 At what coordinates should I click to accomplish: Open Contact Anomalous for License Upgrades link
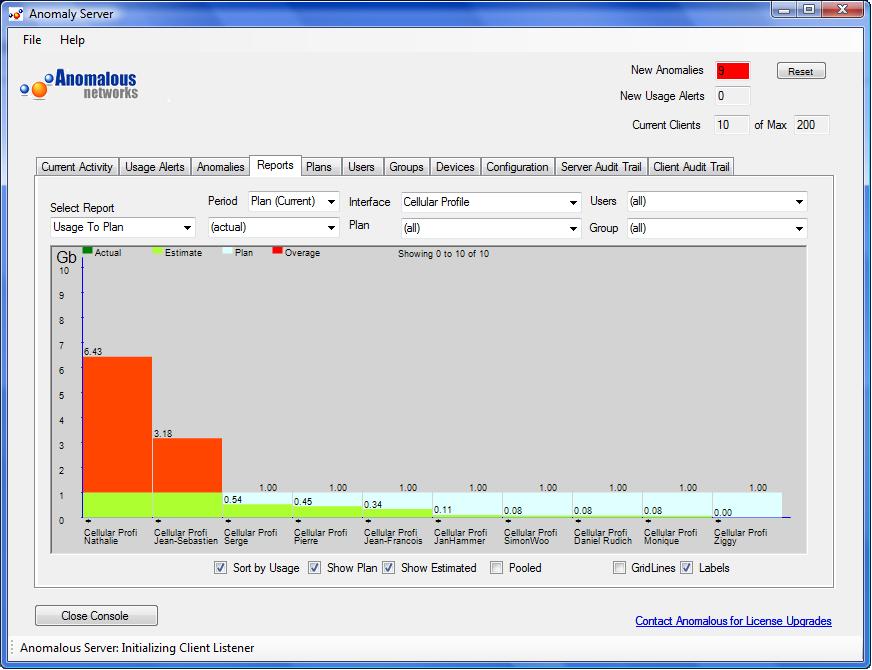coord(733,621)
